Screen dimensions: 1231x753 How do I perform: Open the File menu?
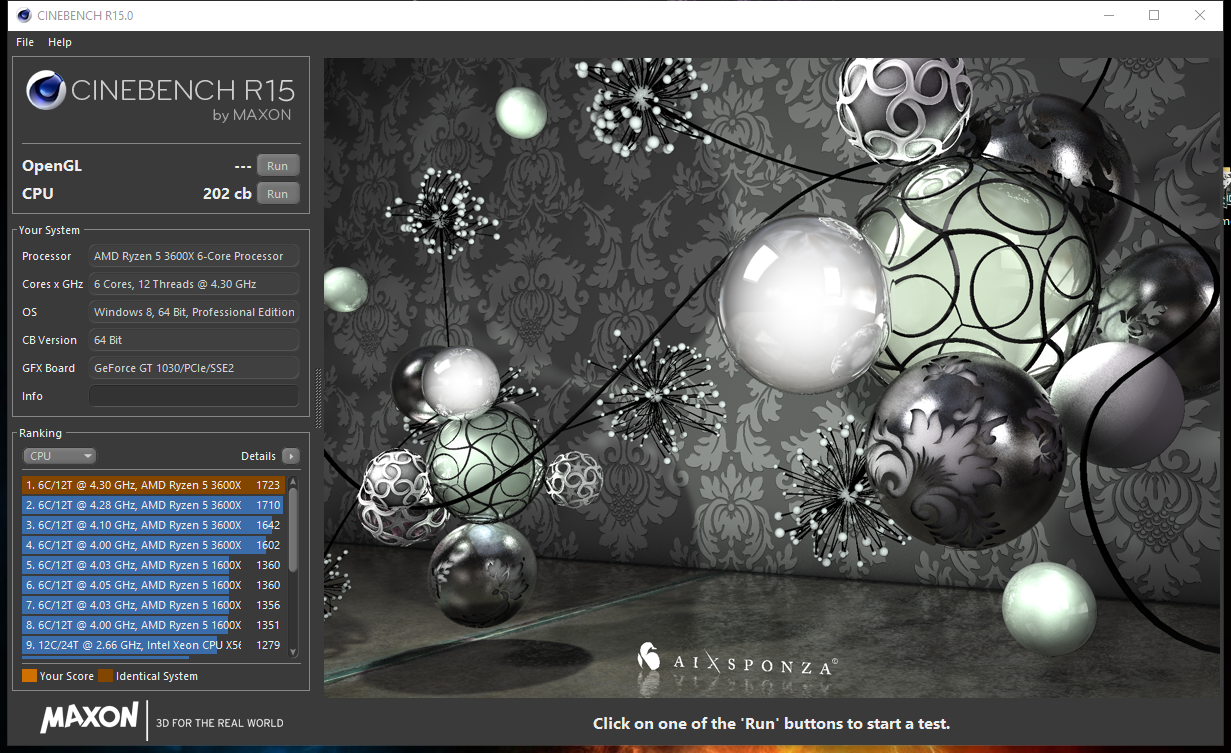point(25,42)
